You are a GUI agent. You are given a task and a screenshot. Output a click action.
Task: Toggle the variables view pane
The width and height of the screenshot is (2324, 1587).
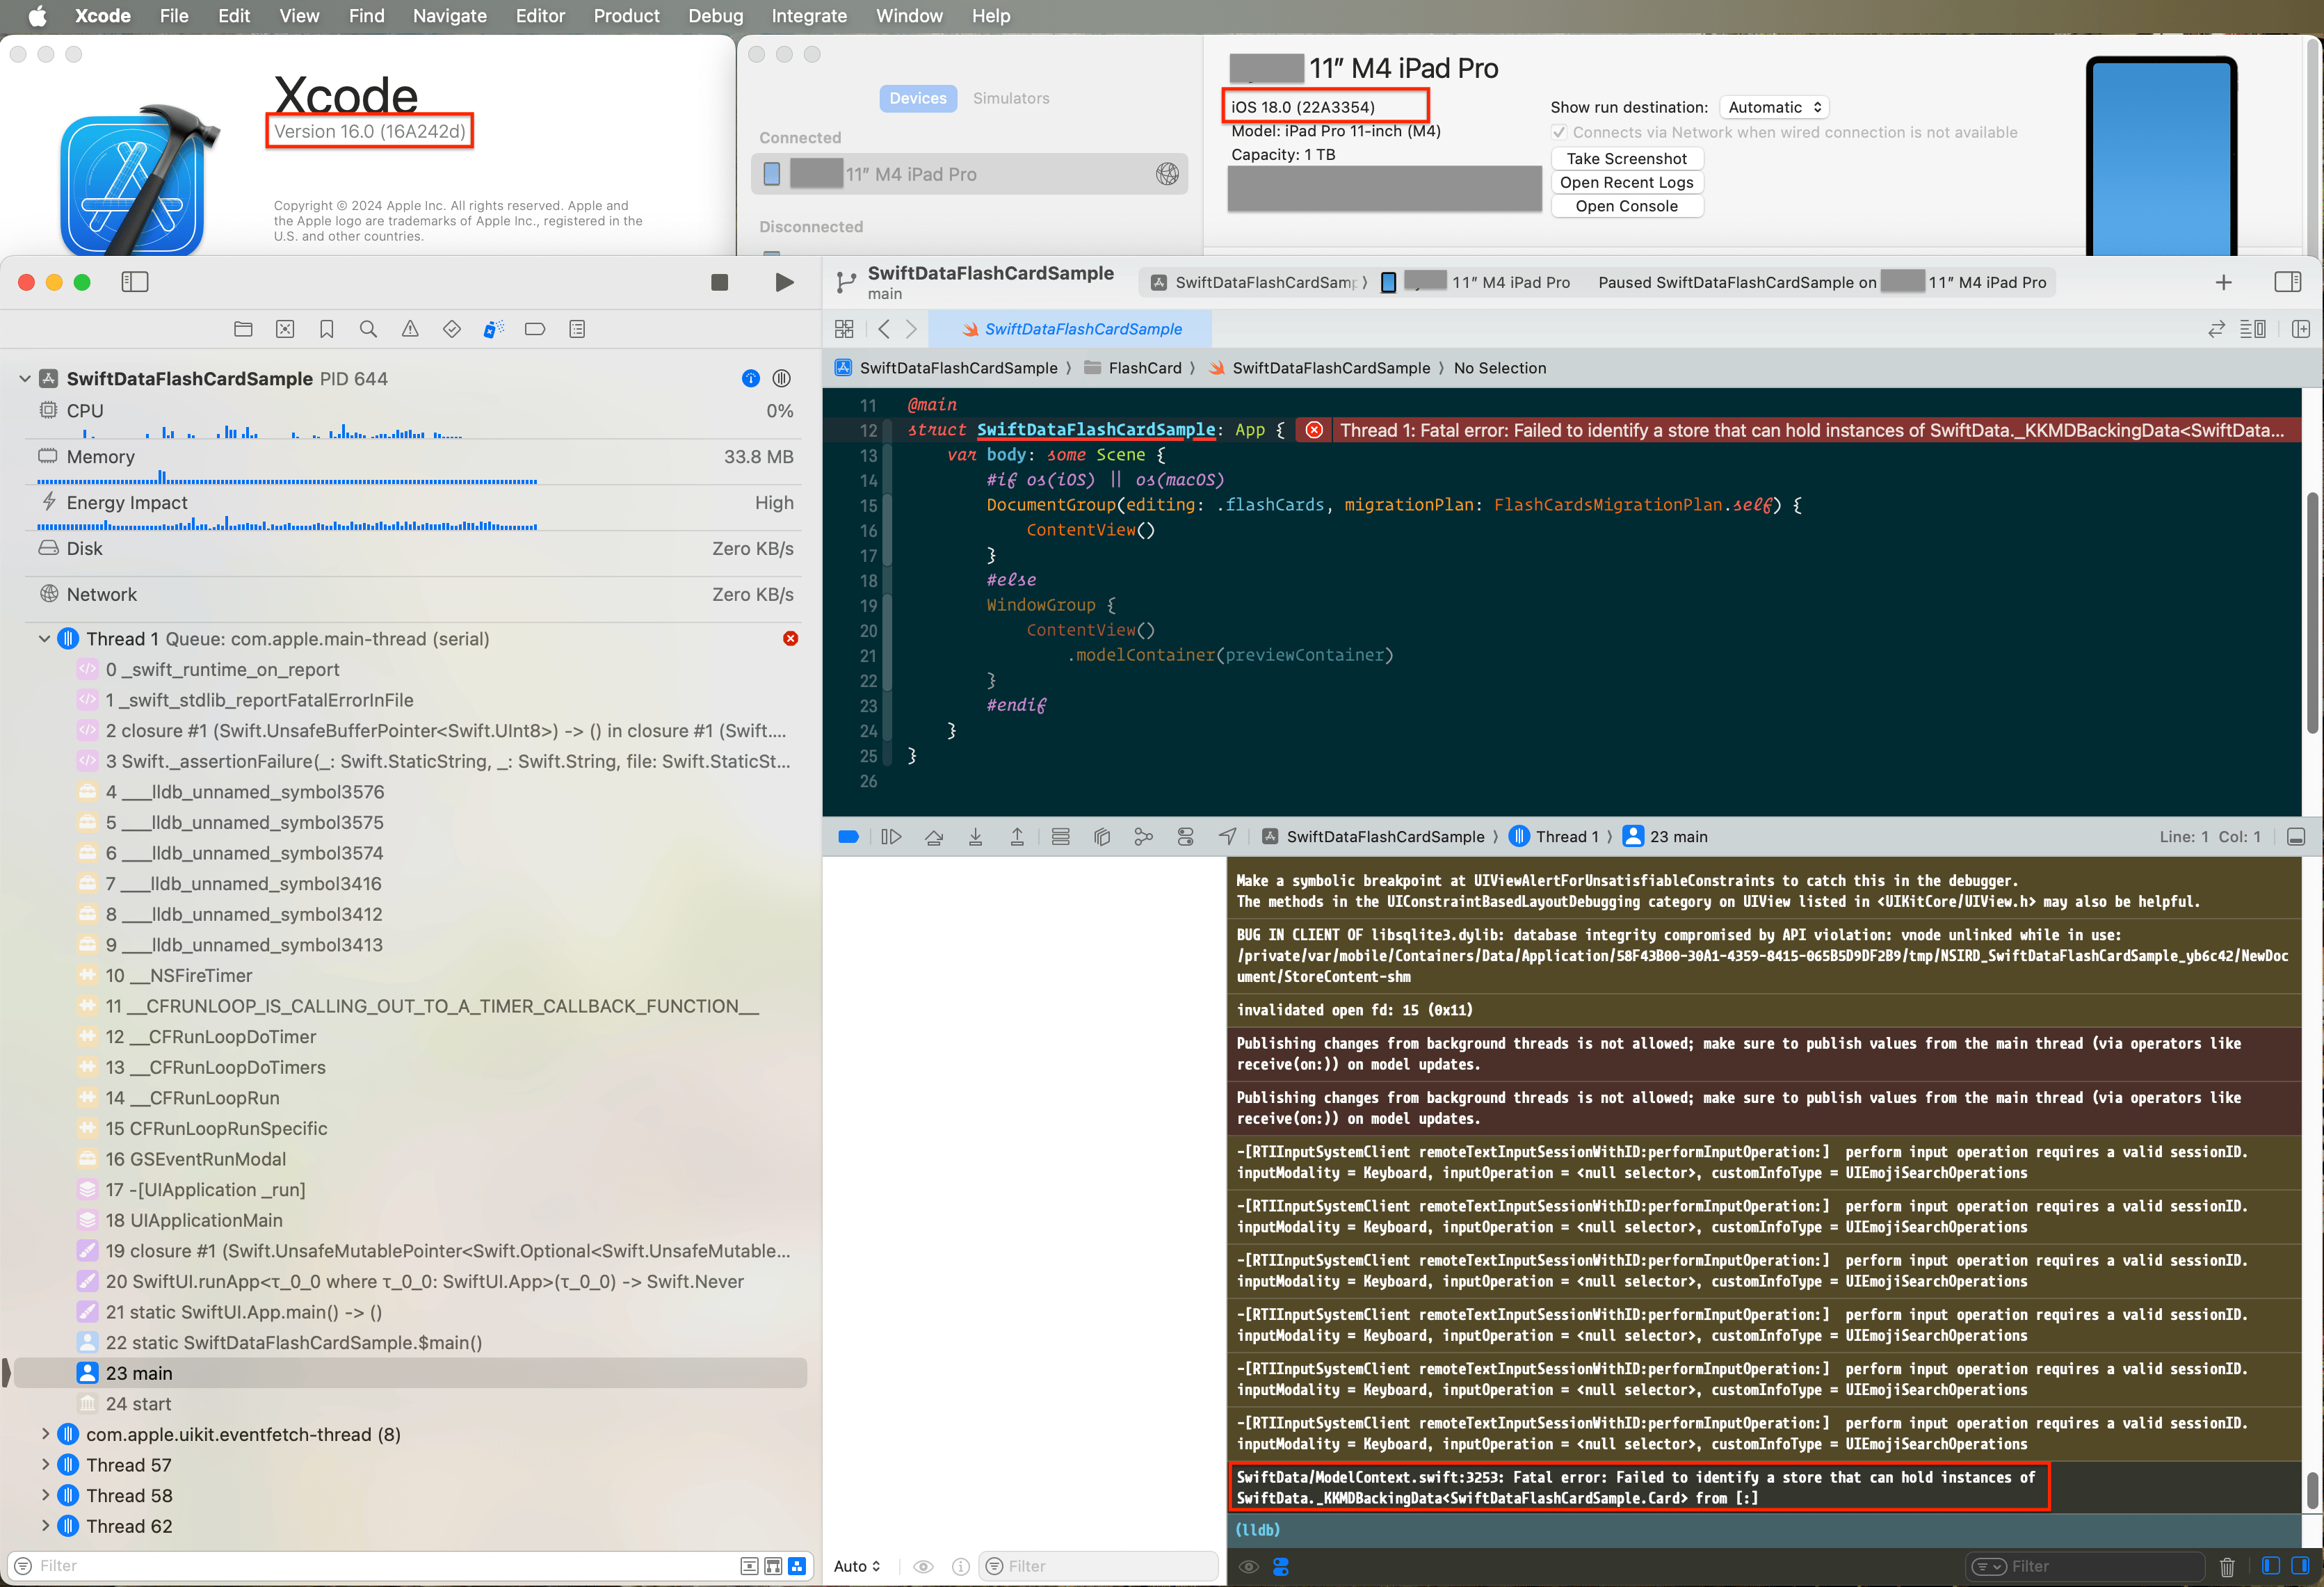(x=2270, y=1566)
